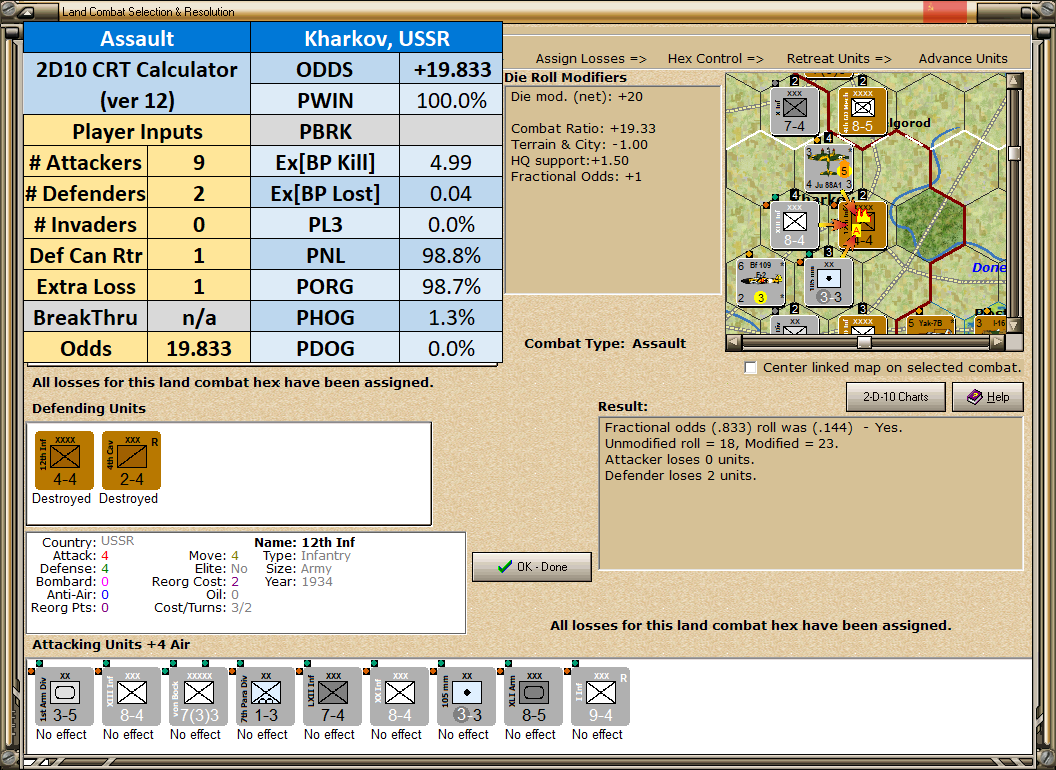
Task: Click the Def Can Rtr value 1
Action: (199, 255)
